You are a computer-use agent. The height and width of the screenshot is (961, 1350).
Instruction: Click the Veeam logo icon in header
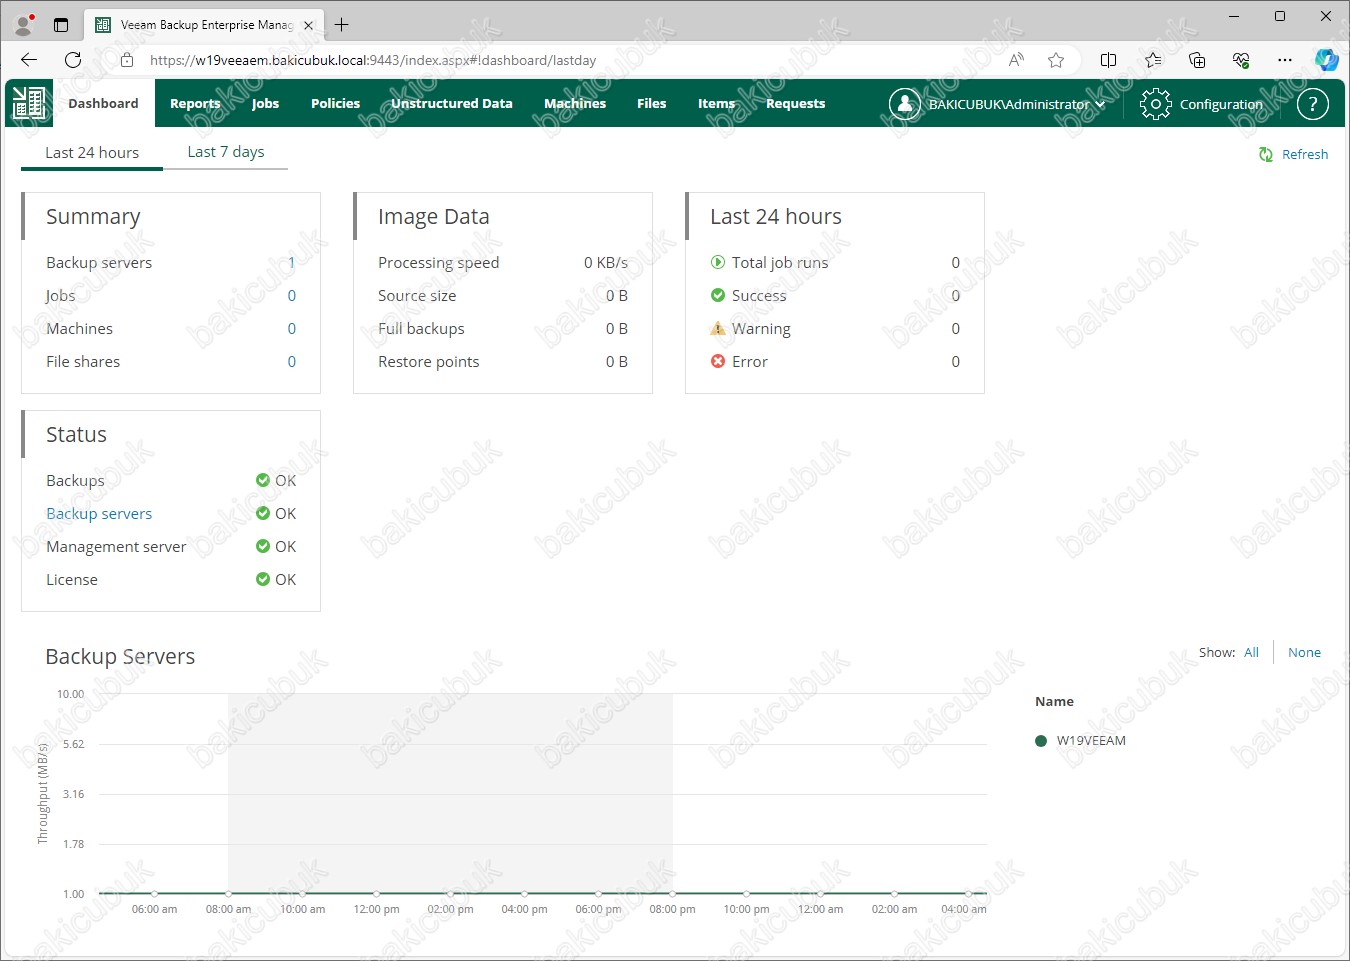click(x=29, y=103)
